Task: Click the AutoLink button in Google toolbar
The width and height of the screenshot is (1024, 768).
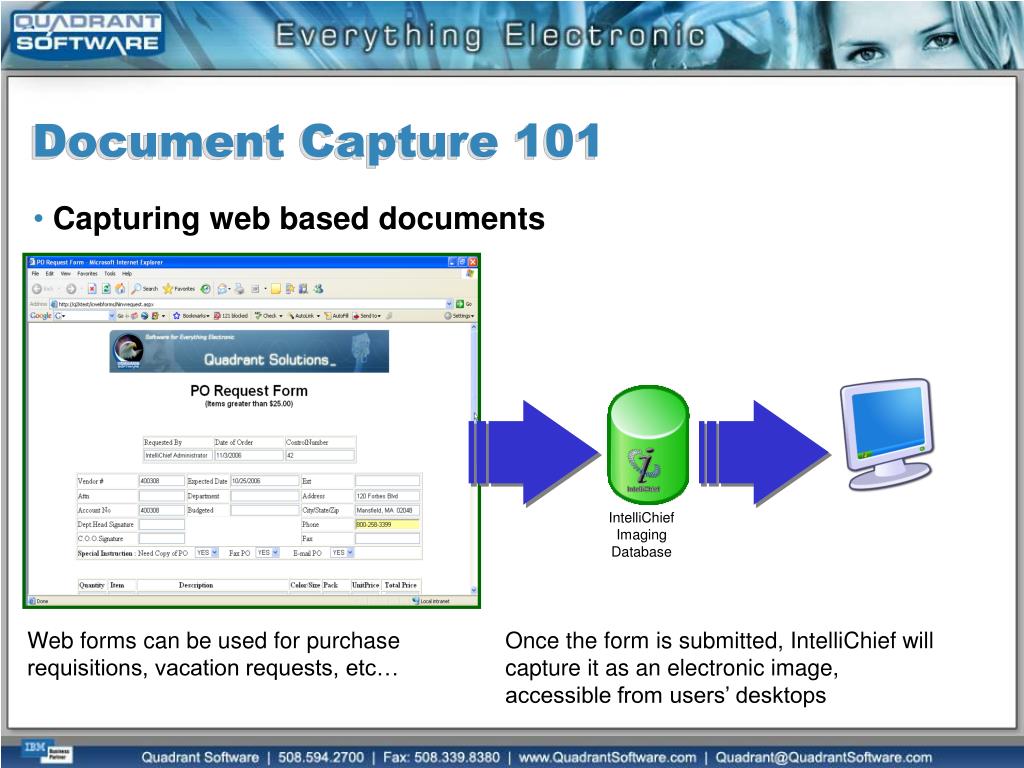Action: tap(304, 316)
